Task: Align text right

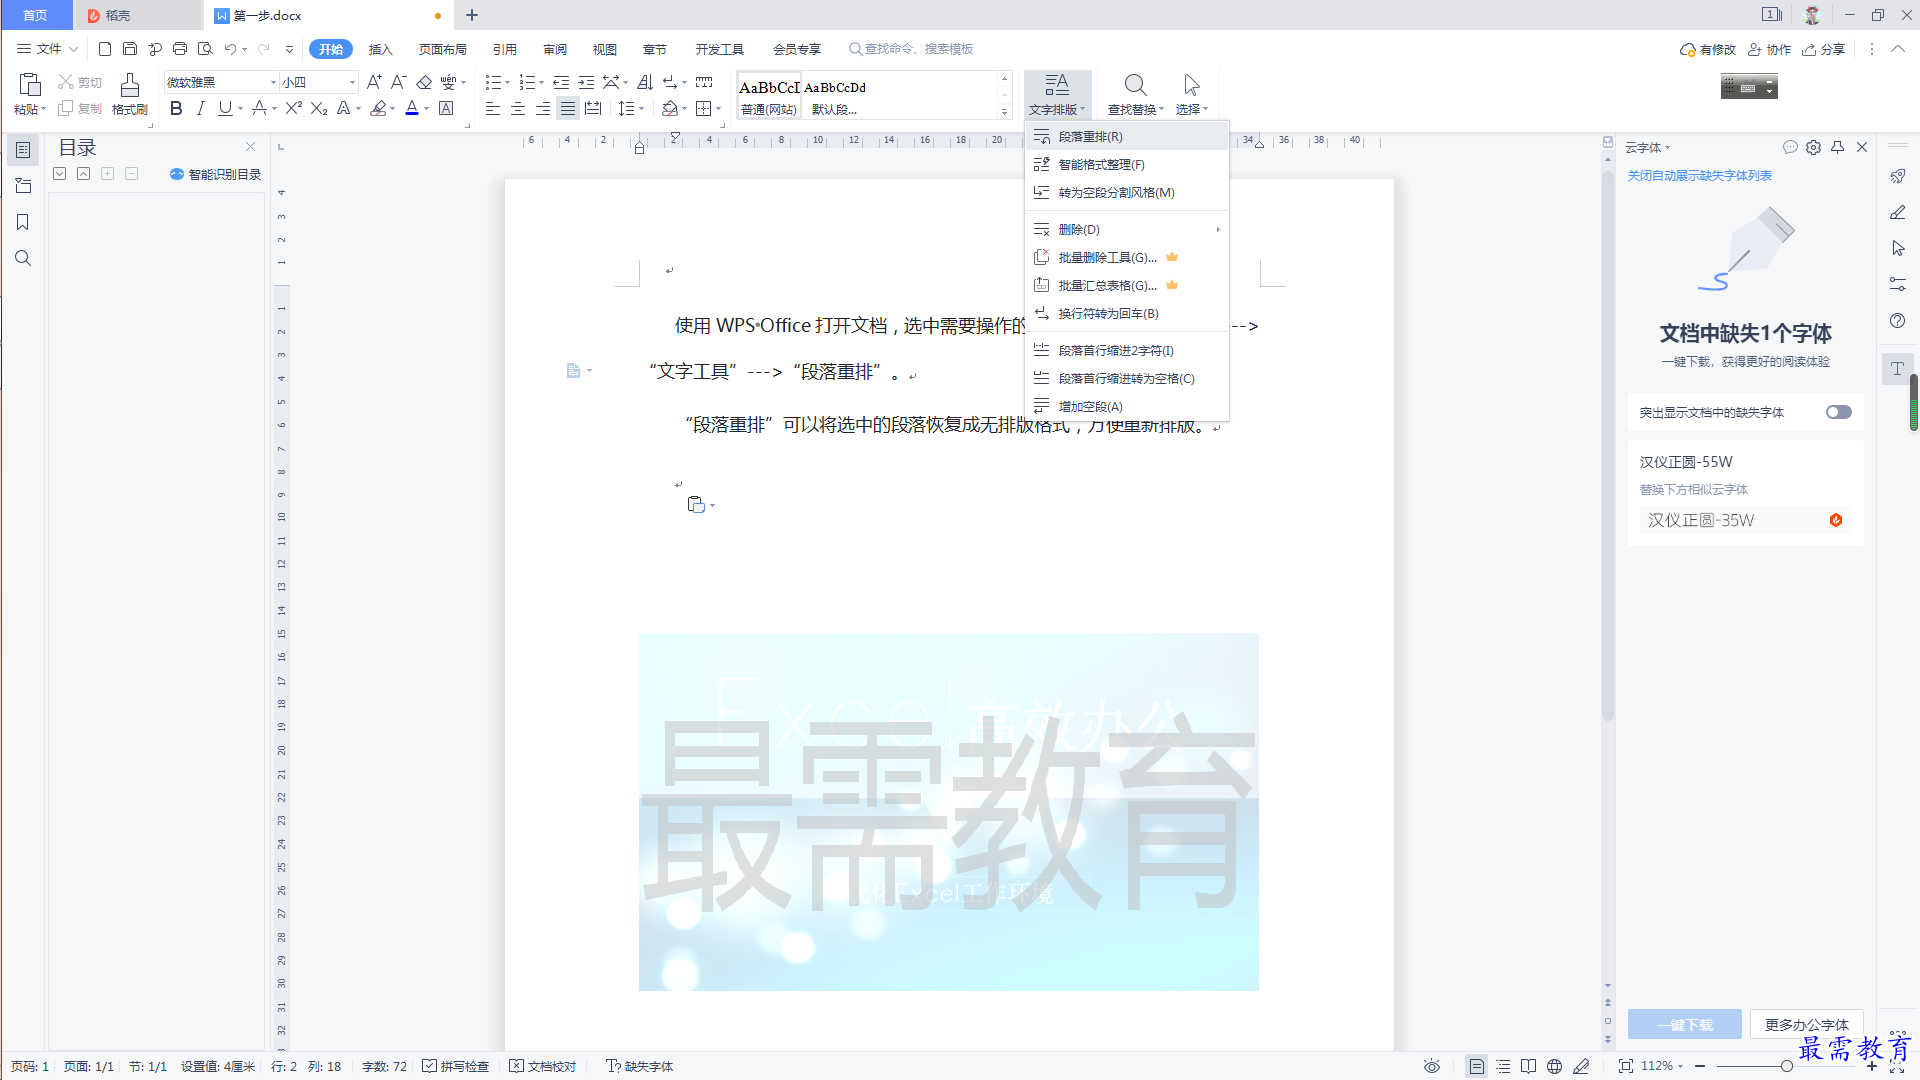Action: click(x=543, y=108)
